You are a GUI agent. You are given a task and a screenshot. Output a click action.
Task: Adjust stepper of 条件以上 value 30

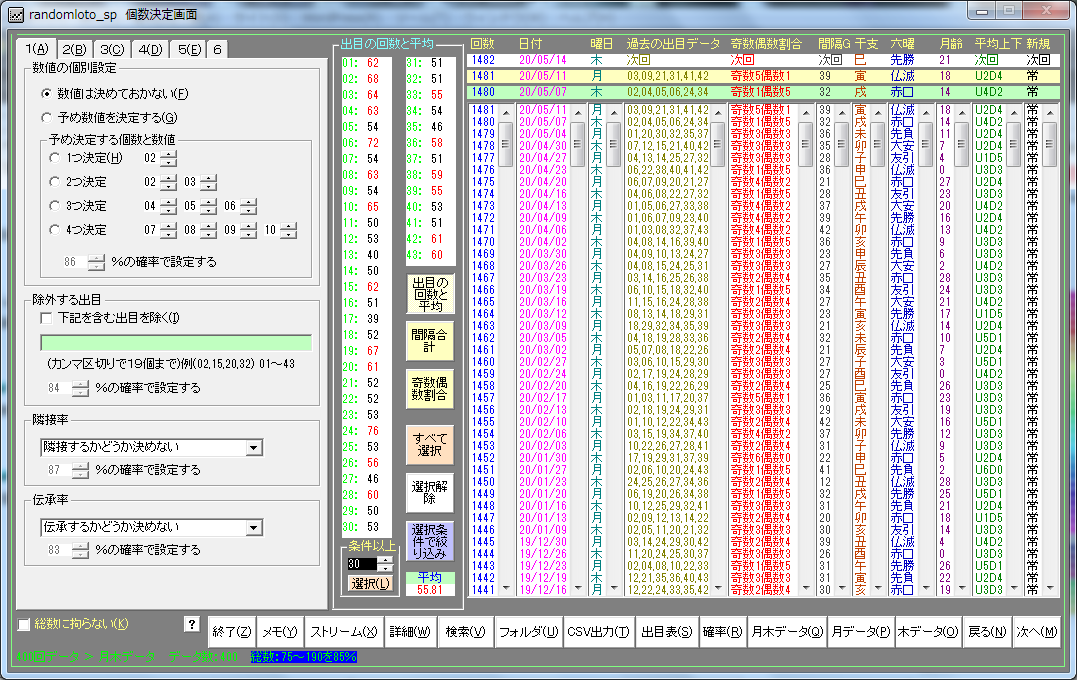pos(385,564)
